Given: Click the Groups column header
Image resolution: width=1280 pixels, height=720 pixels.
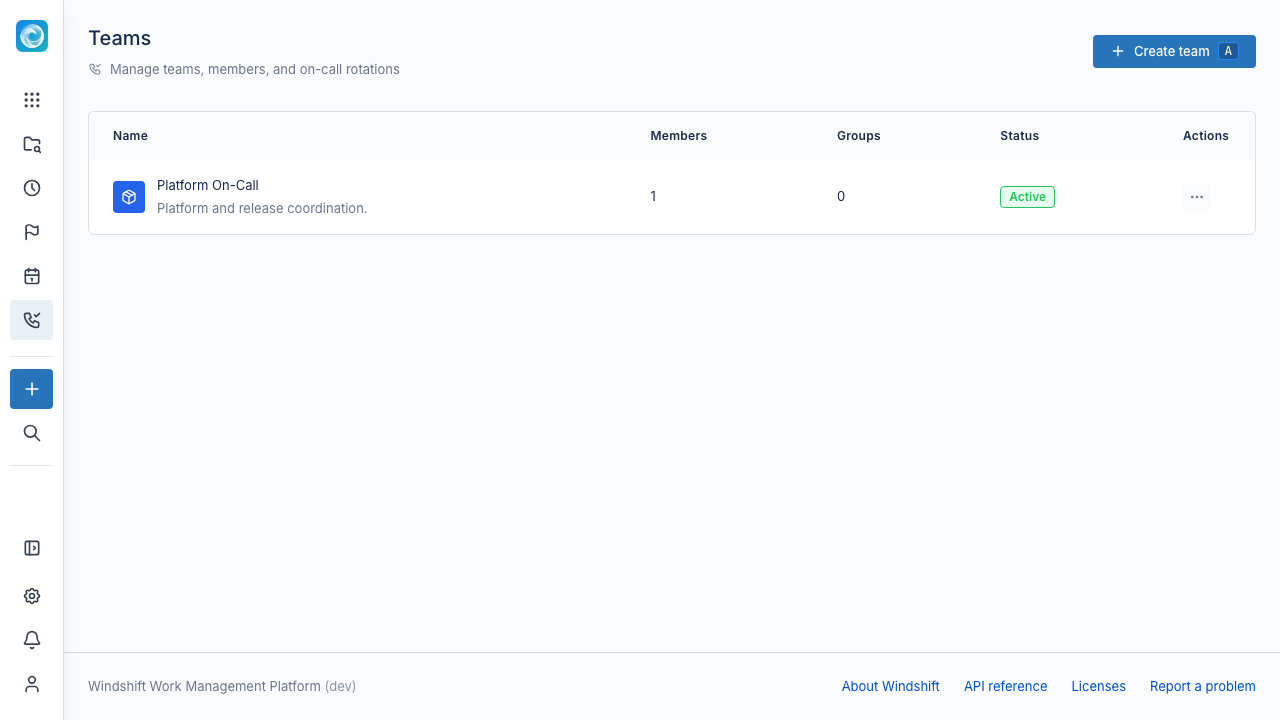Looking at the screenshot, I should 859,136.
